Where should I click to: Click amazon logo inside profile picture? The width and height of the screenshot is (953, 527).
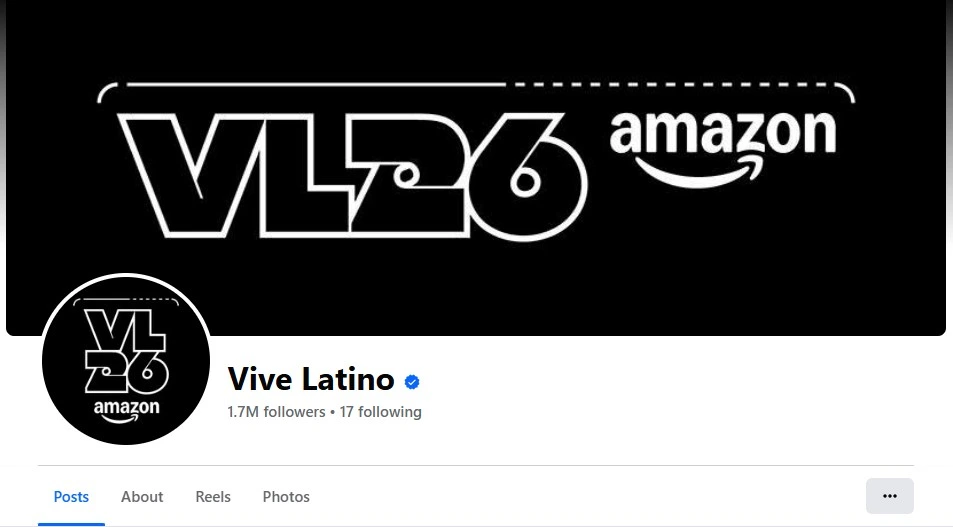click(126, 411)
